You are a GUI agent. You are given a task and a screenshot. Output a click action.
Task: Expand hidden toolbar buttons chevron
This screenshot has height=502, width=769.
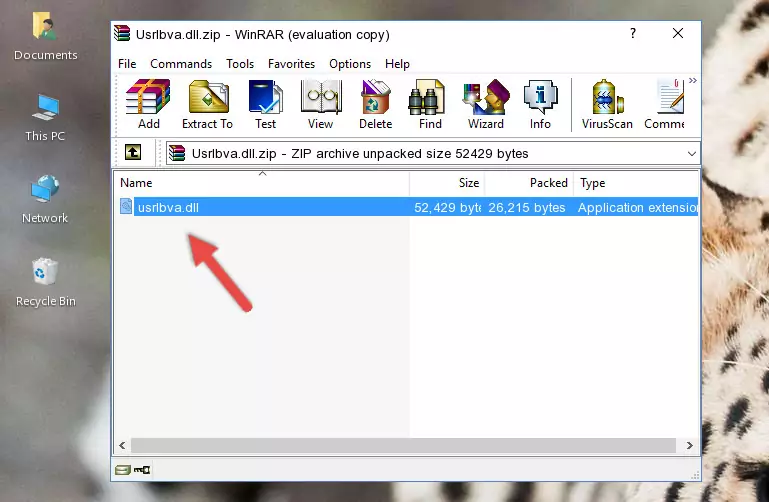pos(692,80)
